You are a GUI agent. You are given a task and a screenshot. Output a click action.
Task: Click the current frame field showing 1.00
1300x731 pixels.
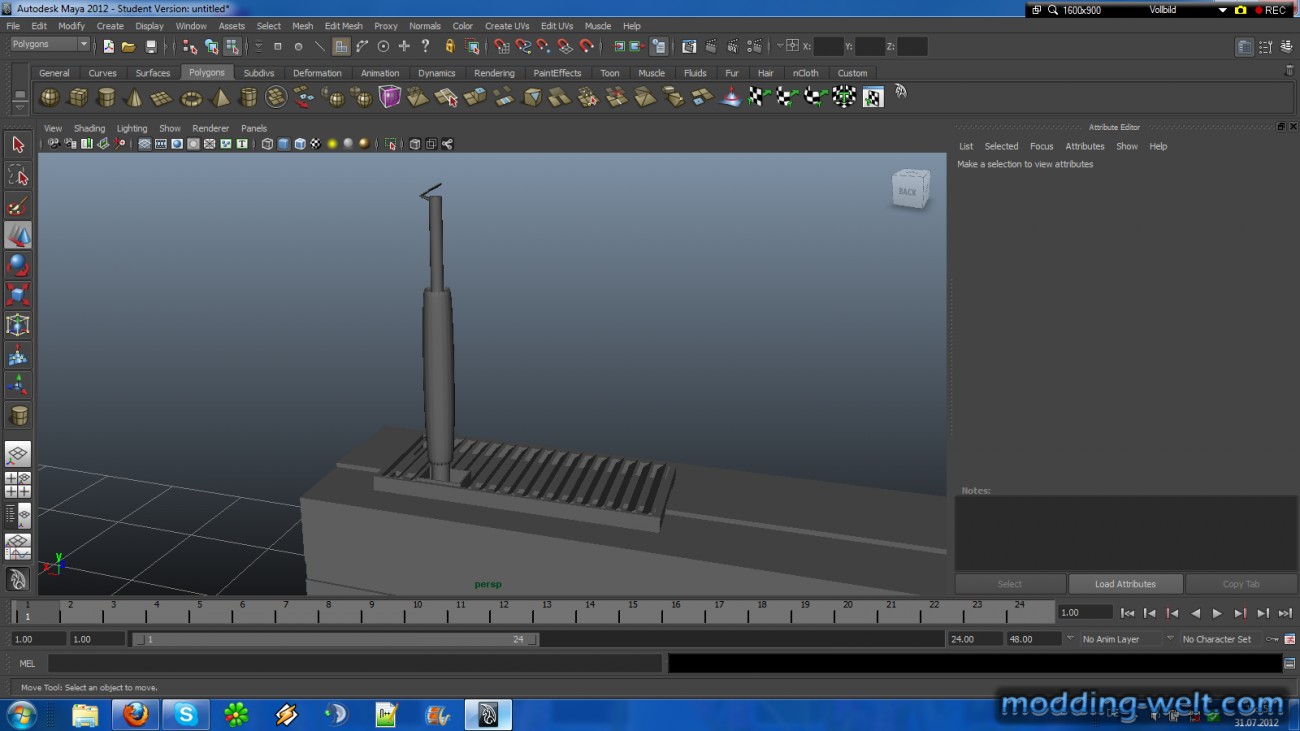click(1085, 612)
